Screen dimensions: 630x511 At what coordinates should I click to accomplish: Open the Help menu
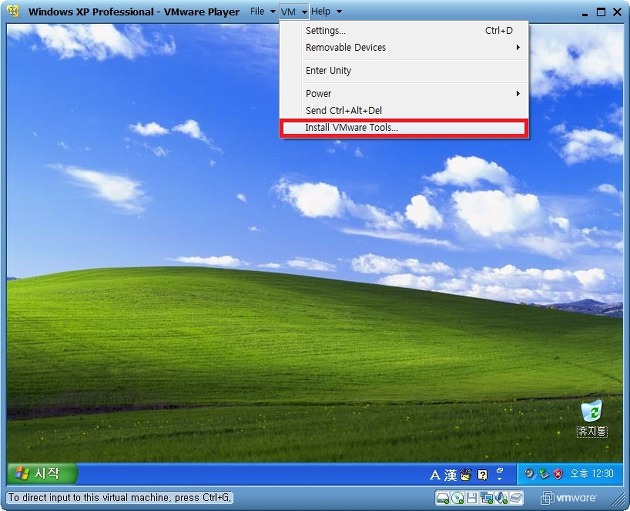coord(321,11)
